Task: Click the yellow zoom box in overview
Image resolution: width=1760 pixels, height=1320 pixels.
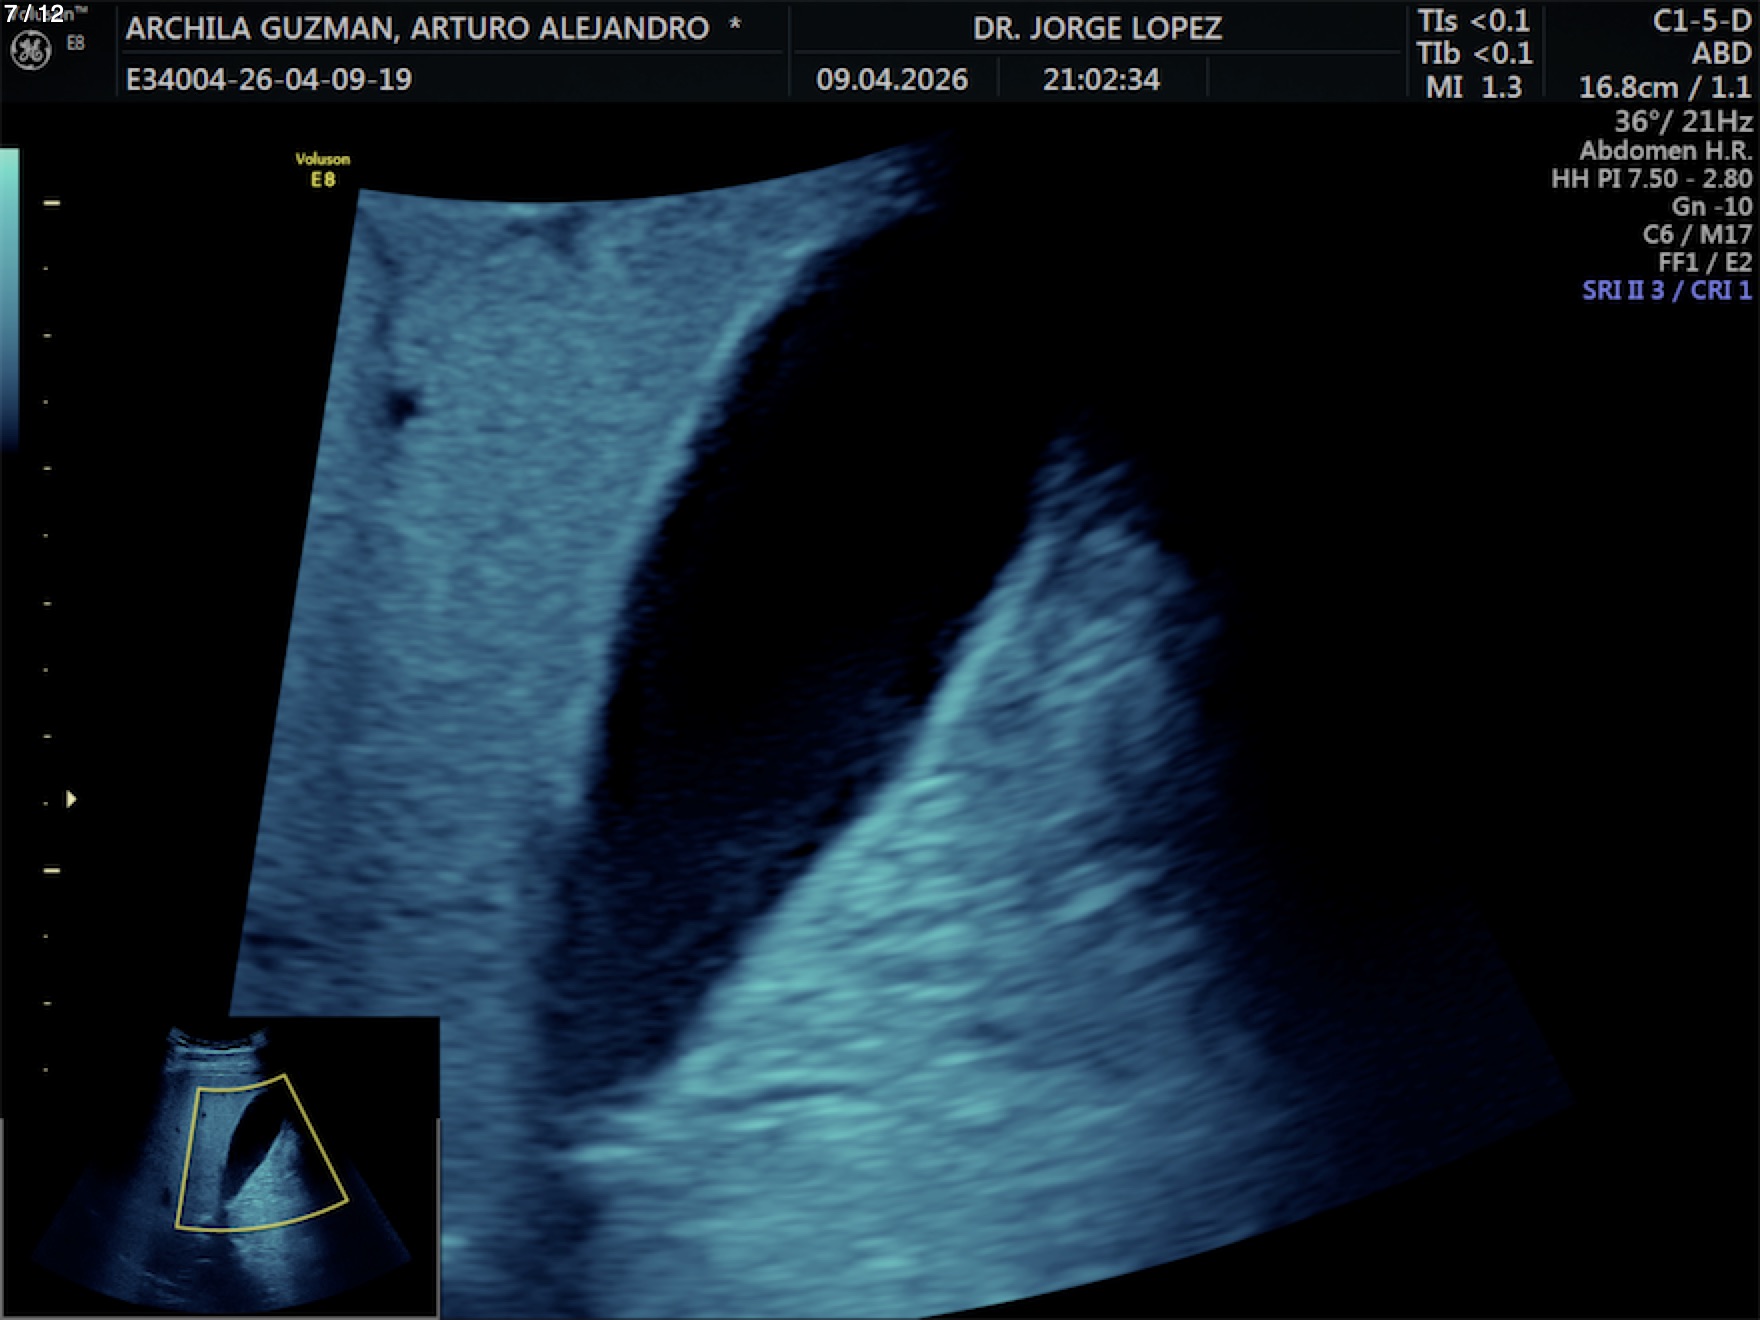Action: [262, 1152]
